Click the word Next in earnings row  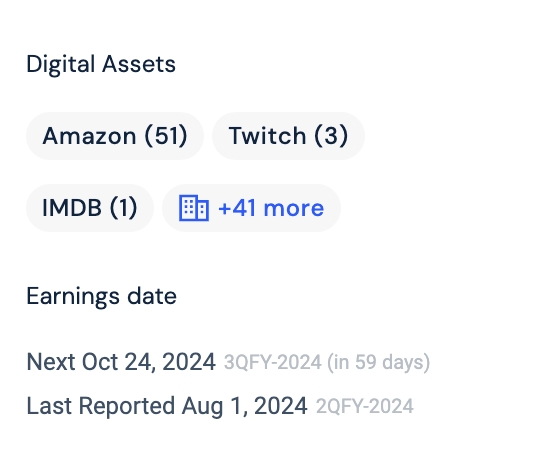pyautogui.click(x=51, y=362)
